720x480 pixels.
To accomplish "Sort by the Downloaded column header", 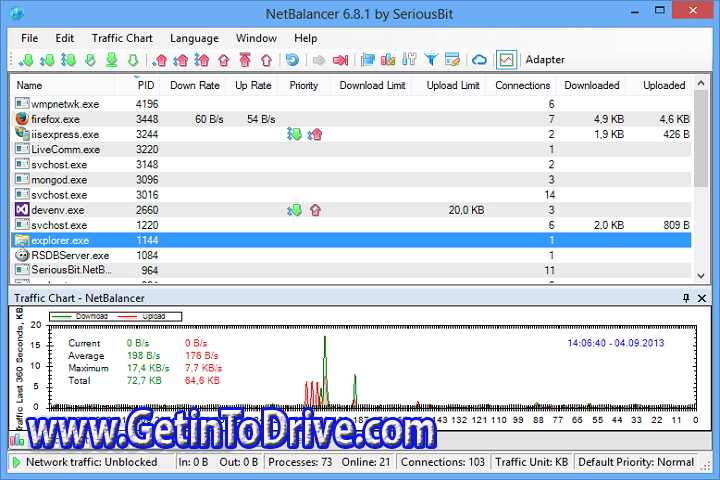I will pos(591,85).
